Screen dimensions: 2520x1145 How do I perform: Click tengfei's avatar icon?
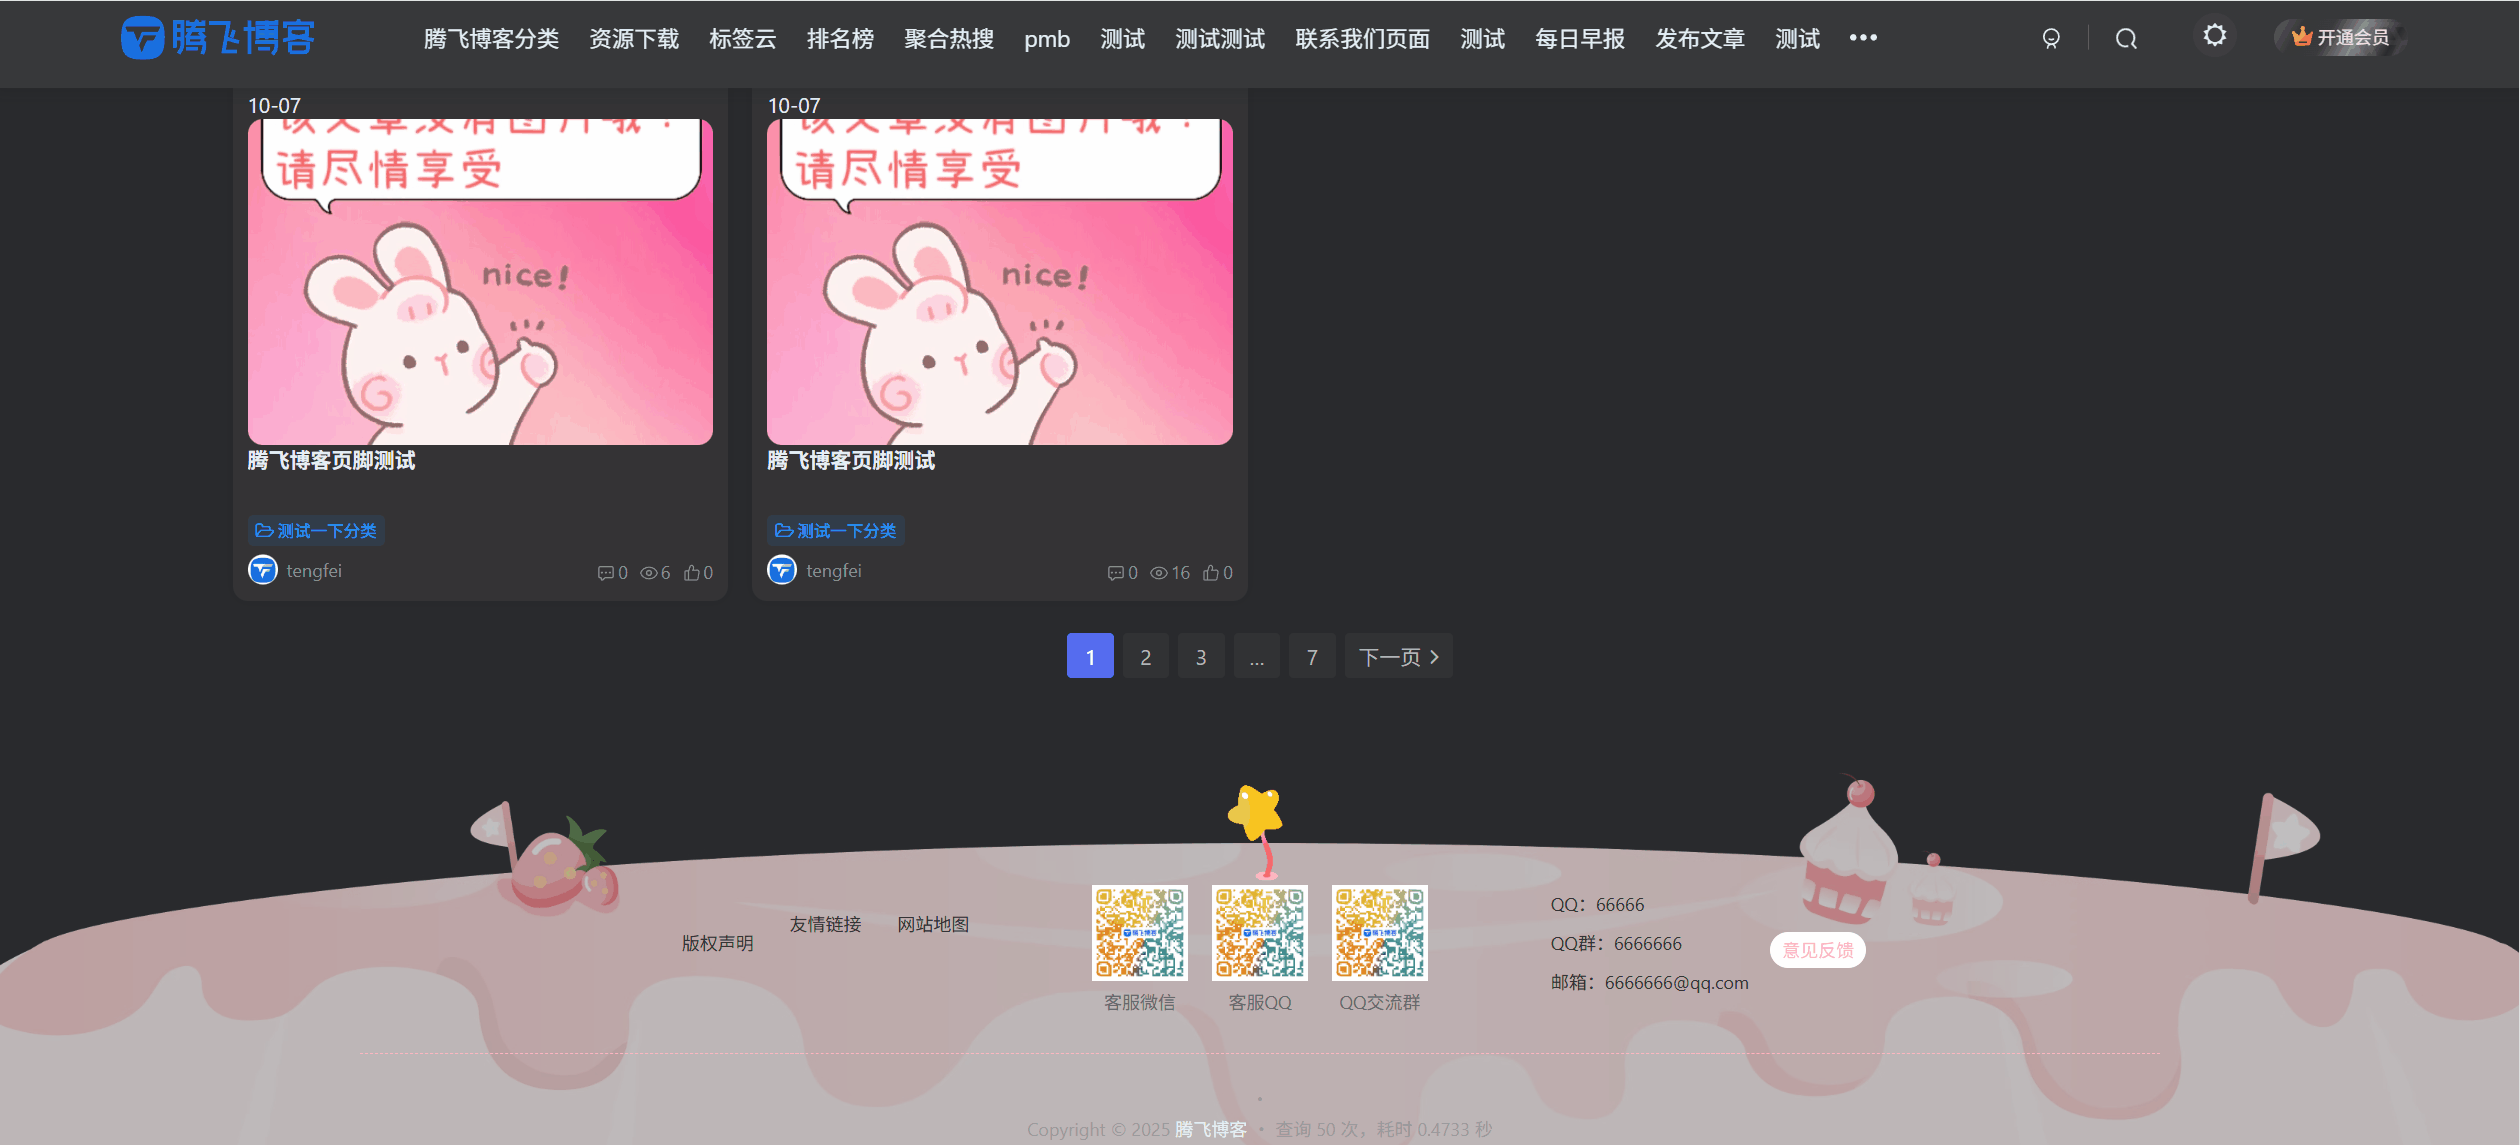pyautogui.click(x=261, y=570)
